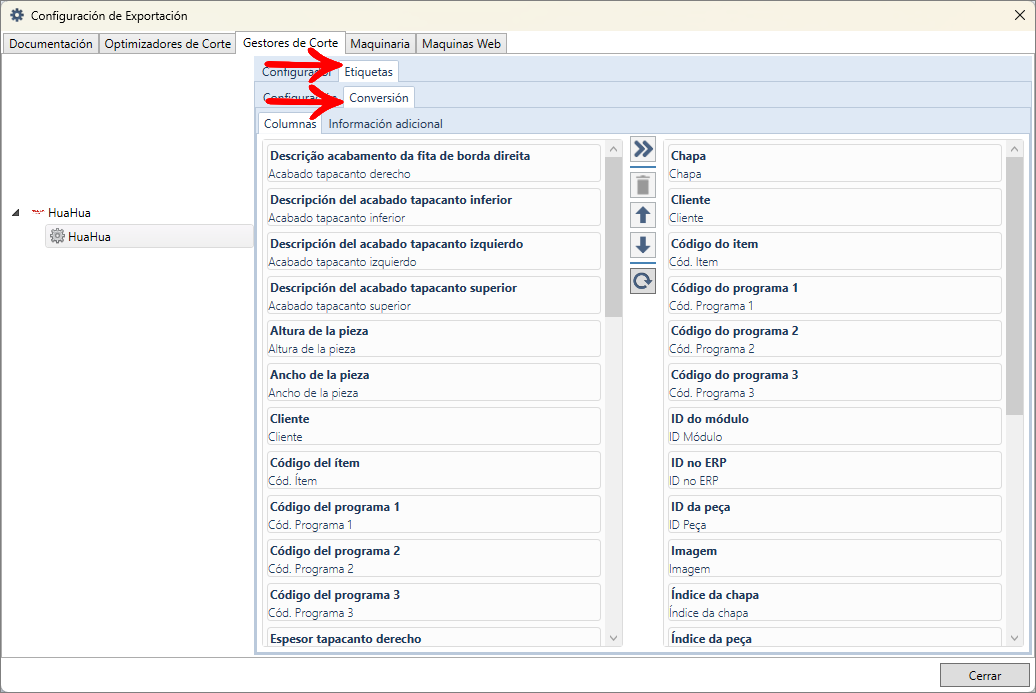Select 'Cliente' in the left list
This screenshot has width=1036, height=693.
433,427
